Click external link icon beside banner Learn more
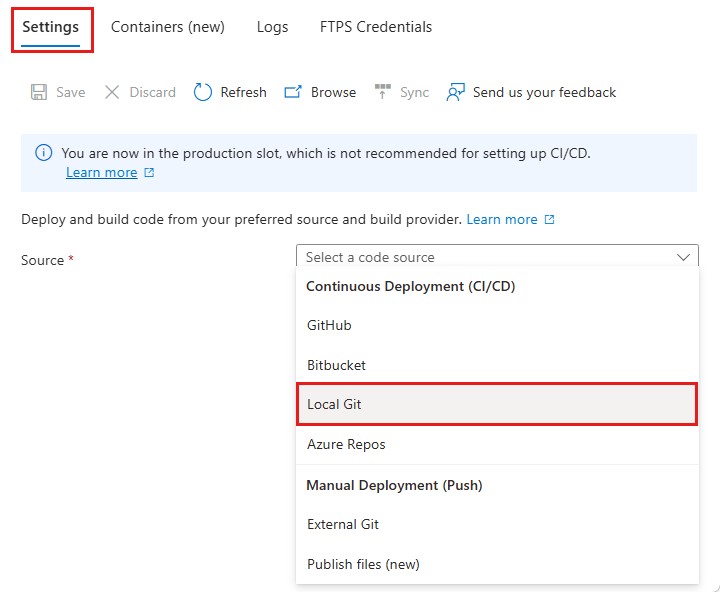 click(149, 172)
